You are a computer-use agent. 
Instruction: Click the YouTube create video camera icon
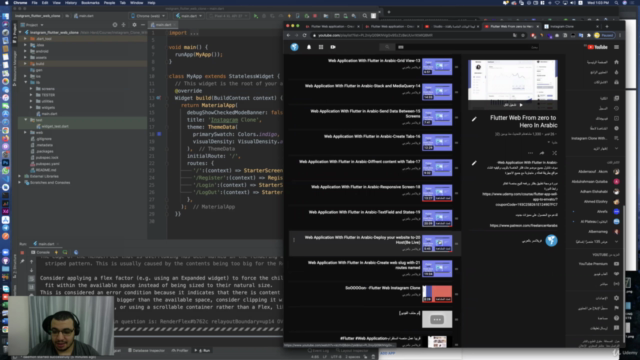(x=333, y=47)
